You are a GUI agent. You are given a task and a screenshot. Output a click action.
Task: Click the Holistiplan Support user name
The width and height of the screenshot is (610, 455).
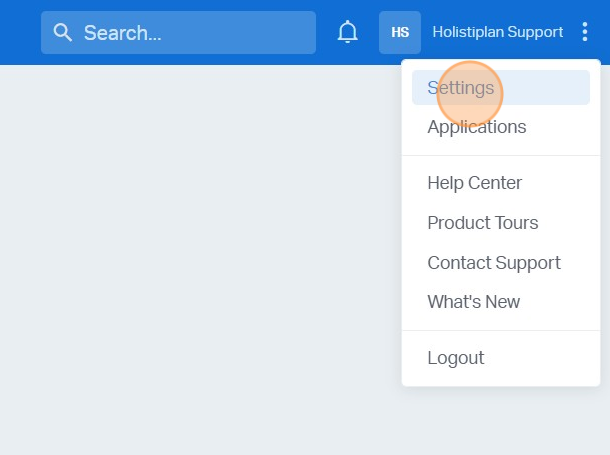click(497, 32)
